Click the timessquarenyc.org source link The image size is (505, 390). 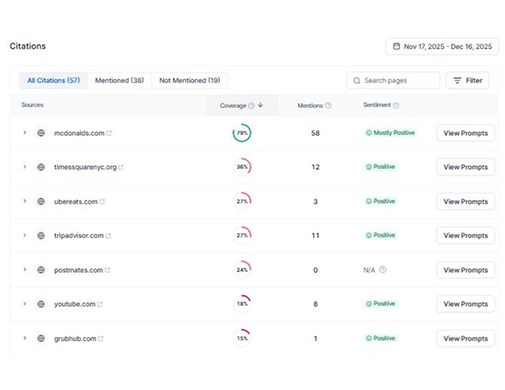click(x=85, y=167)
